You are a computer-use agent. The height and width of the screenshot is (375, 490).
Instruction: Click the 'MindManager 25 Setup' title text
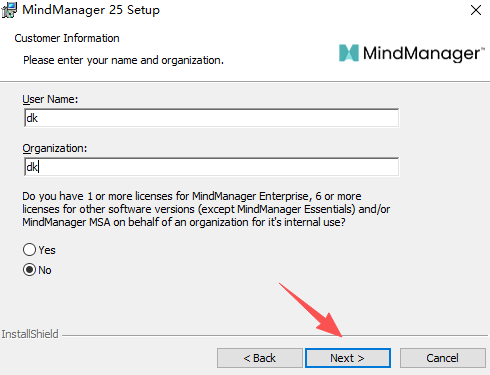91,10
